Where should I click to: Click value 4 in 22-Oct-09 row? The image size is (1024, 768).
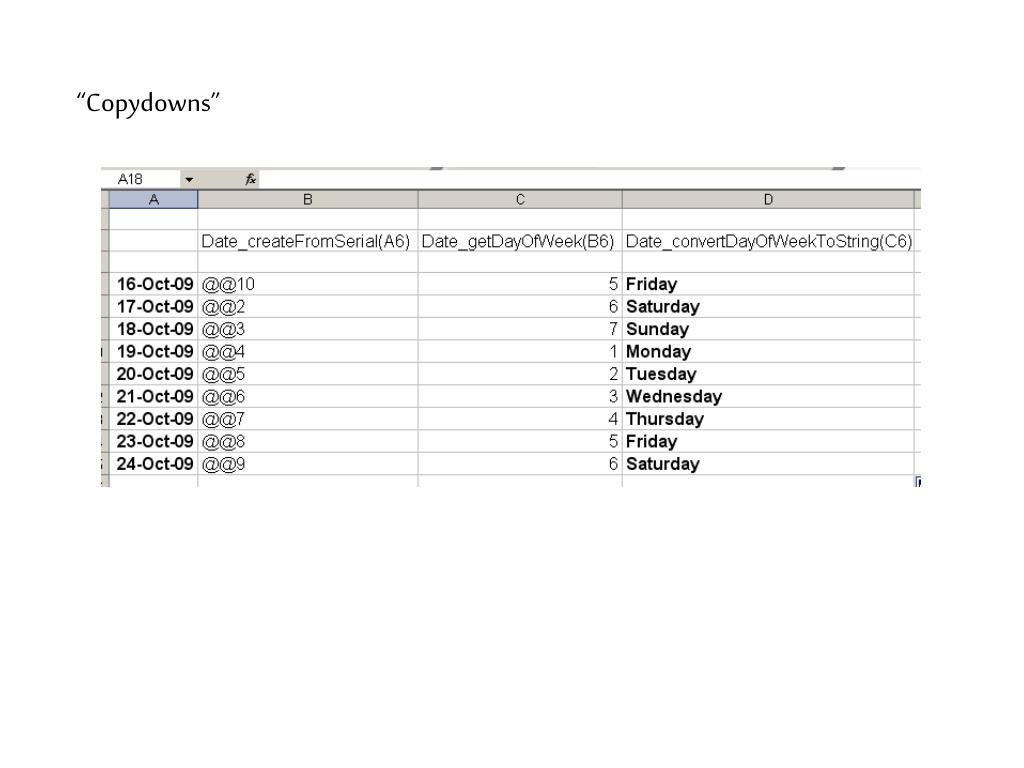pos(520,419)
